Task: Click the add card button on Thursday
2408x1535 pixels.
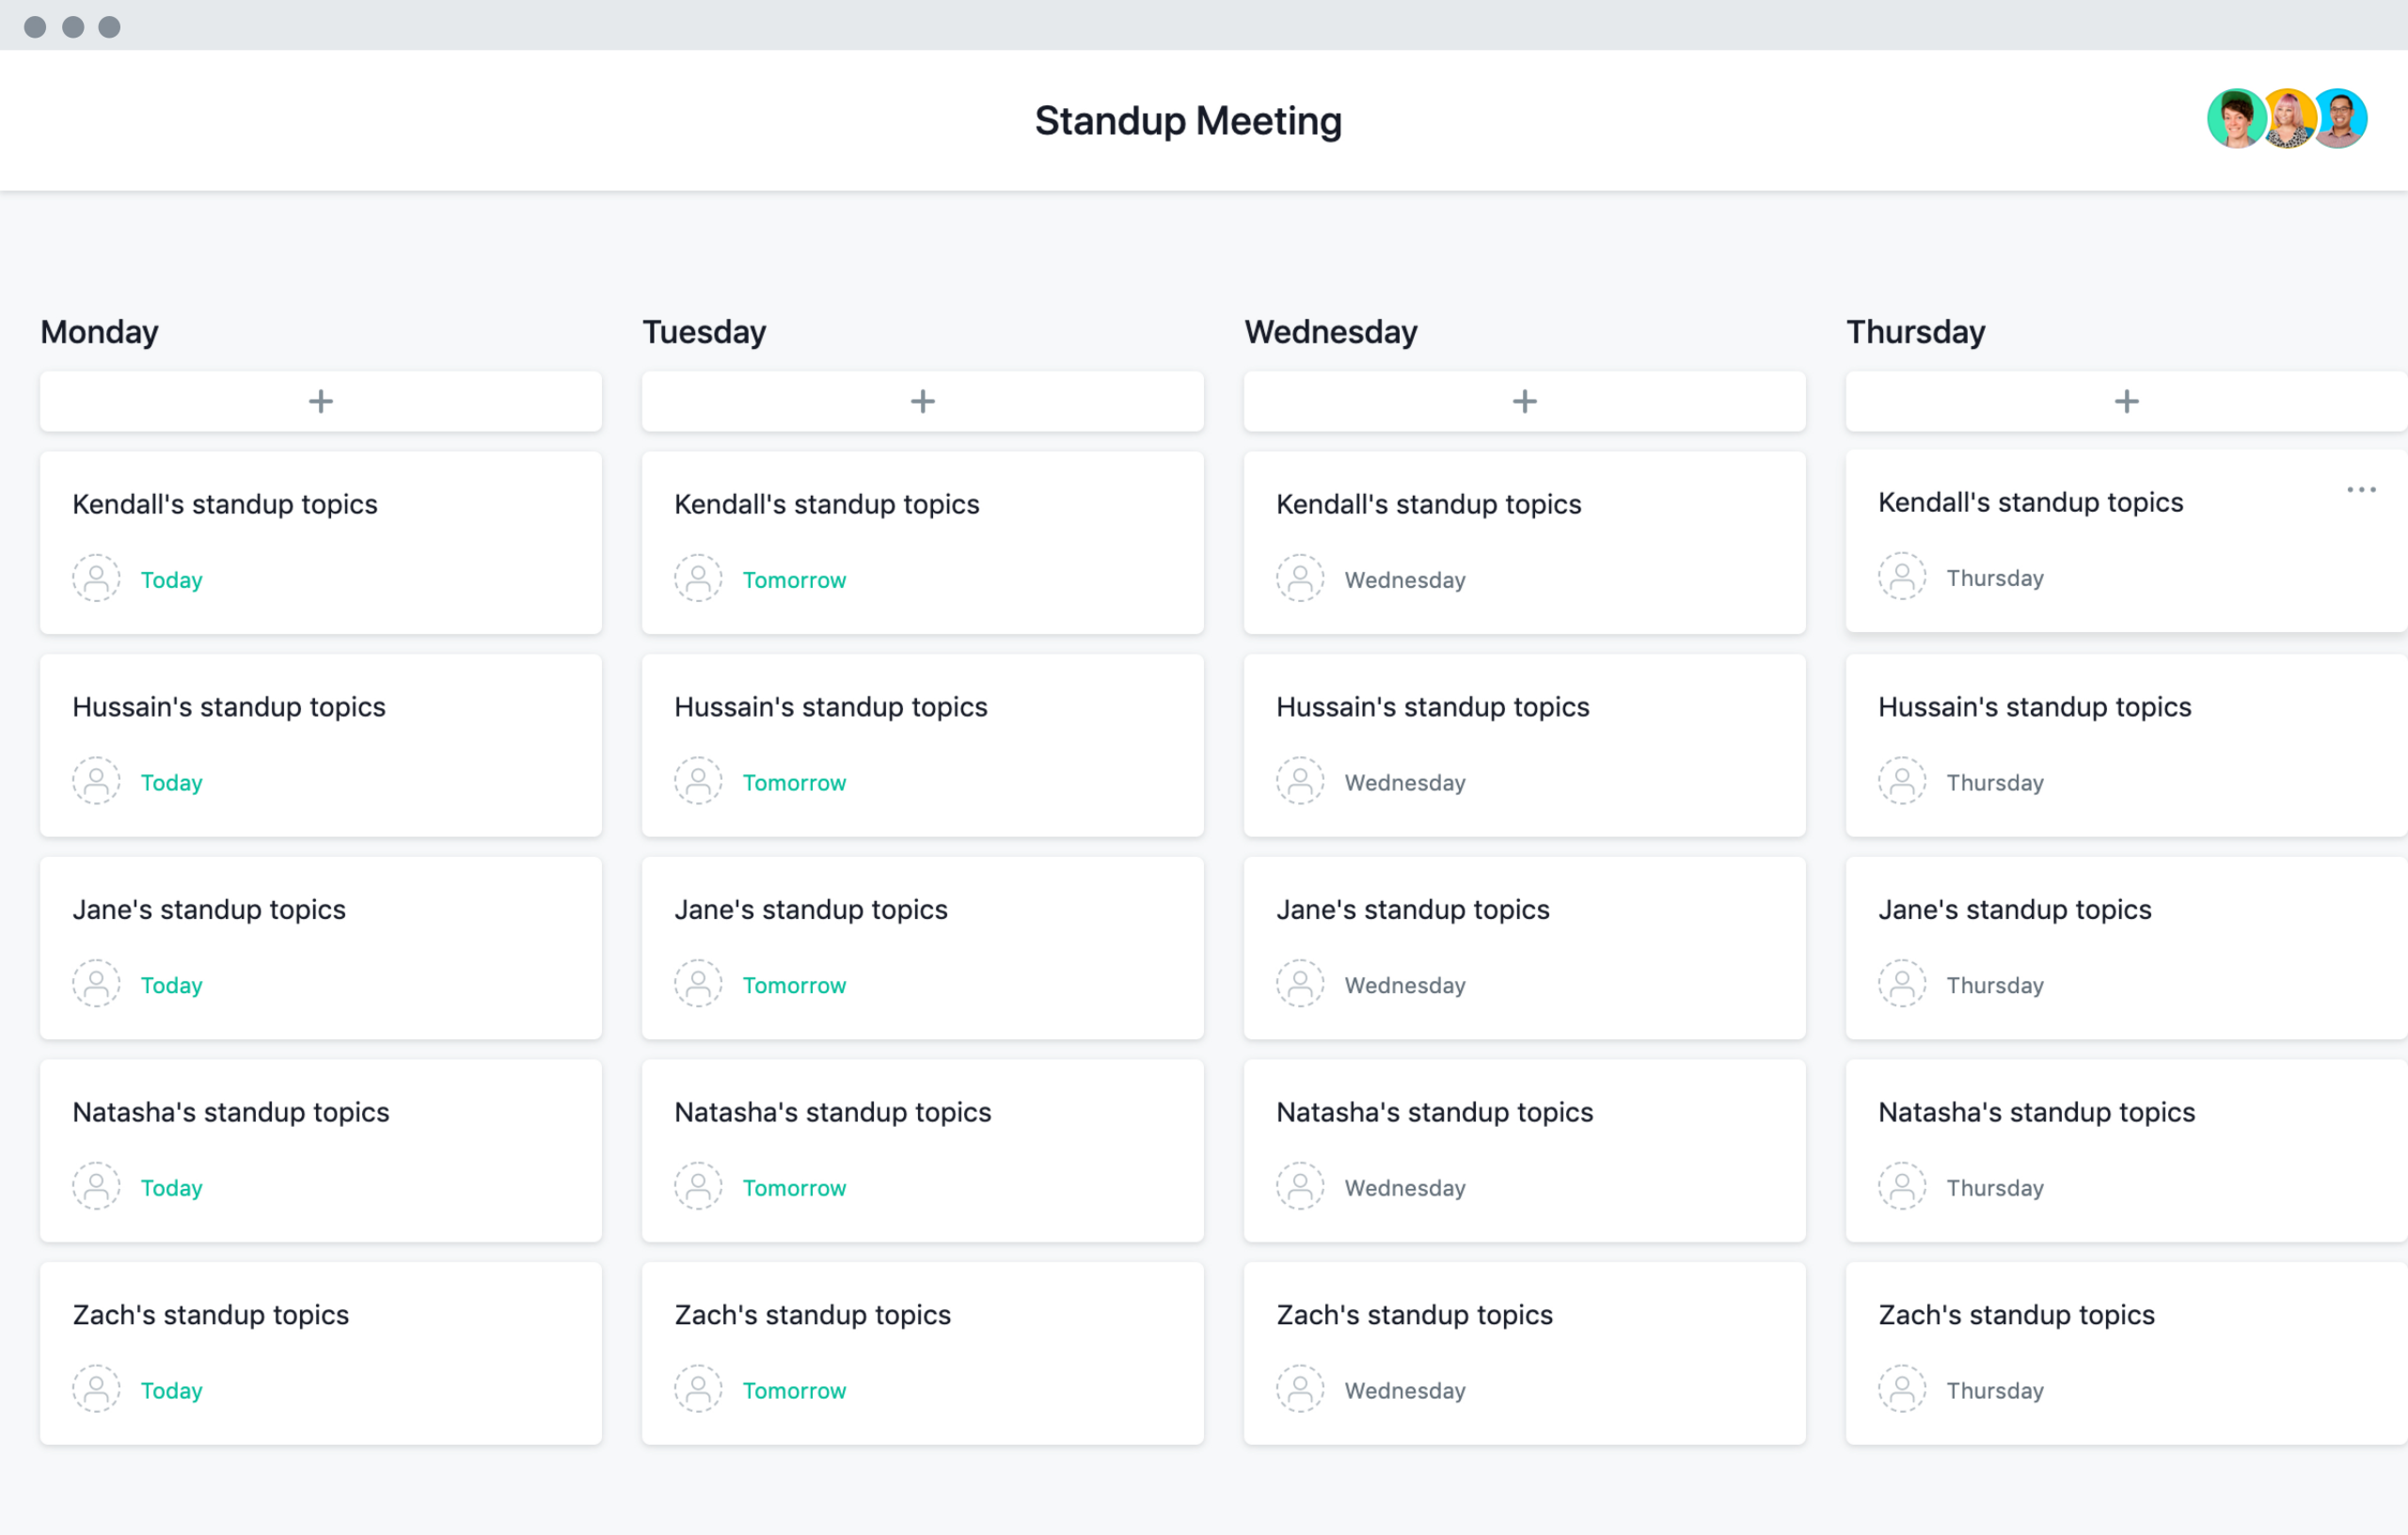Action: pyautogui.click(x=2126, y=400)
